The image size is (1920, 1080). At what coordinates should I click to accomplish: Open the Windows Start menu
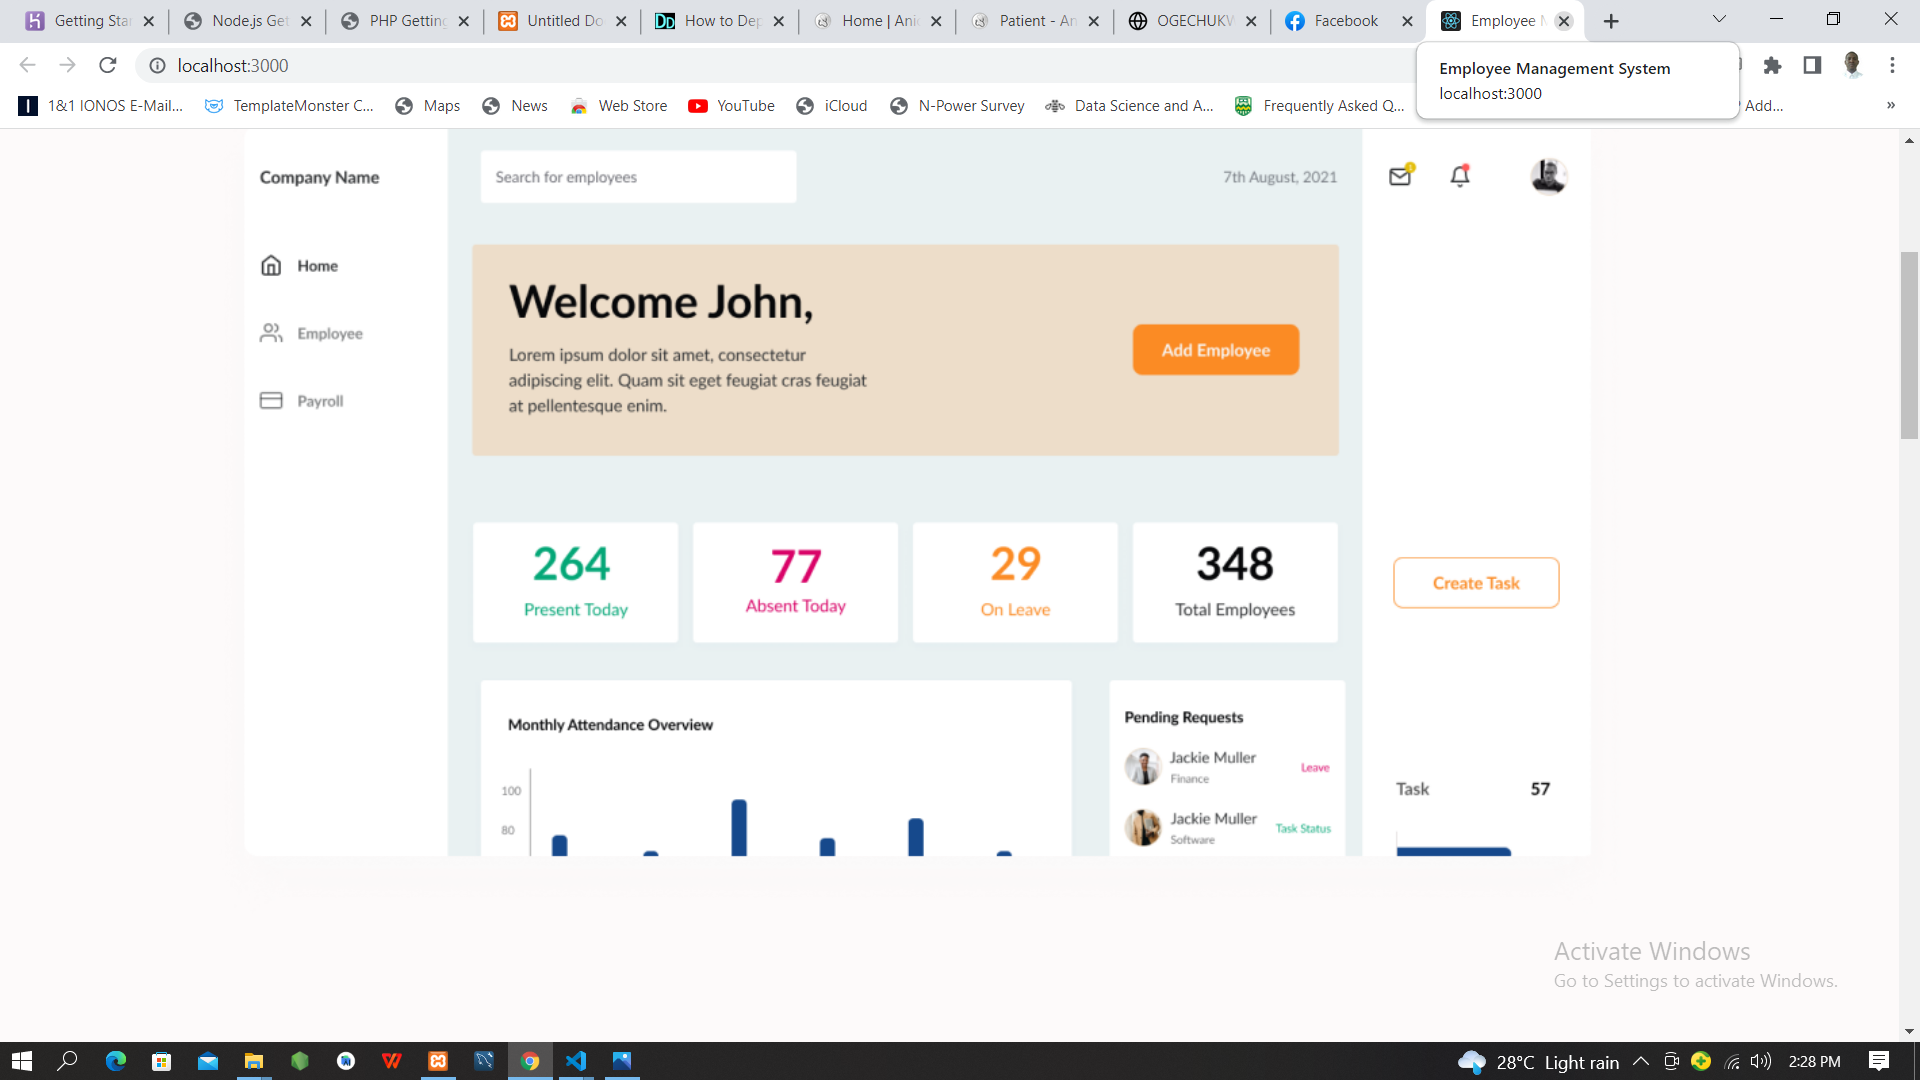[x=22, y=1061]
